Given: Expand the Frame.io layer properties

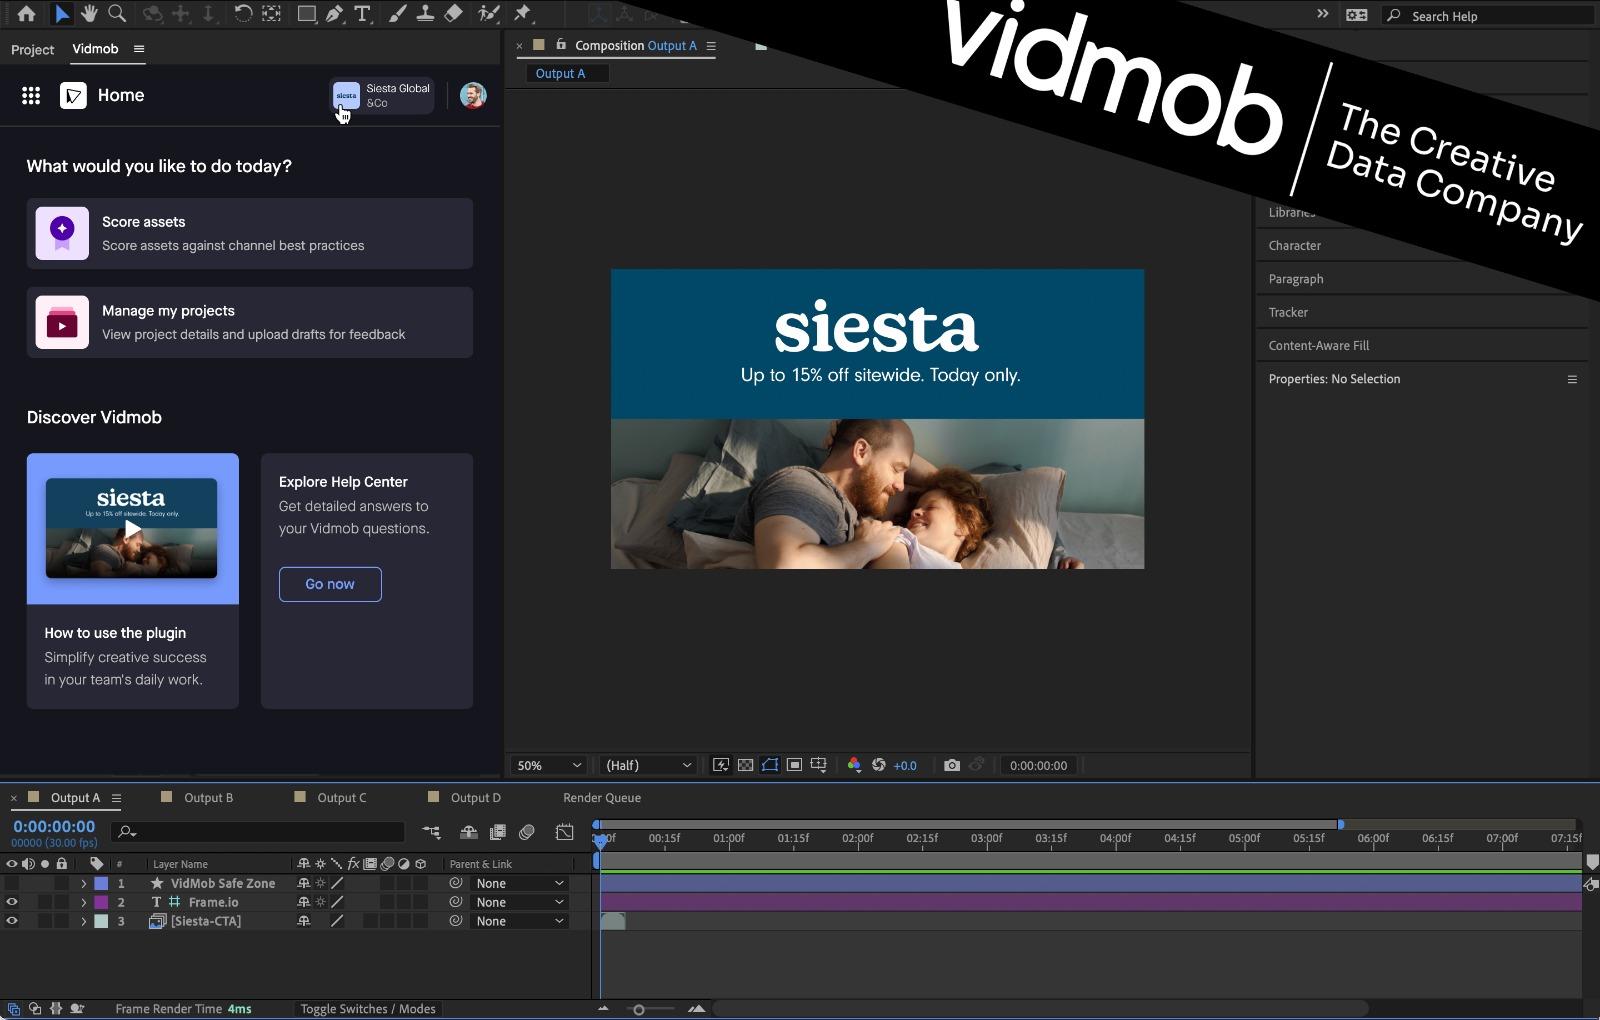Looking at the screenshot, I should (x=84, y=902).
